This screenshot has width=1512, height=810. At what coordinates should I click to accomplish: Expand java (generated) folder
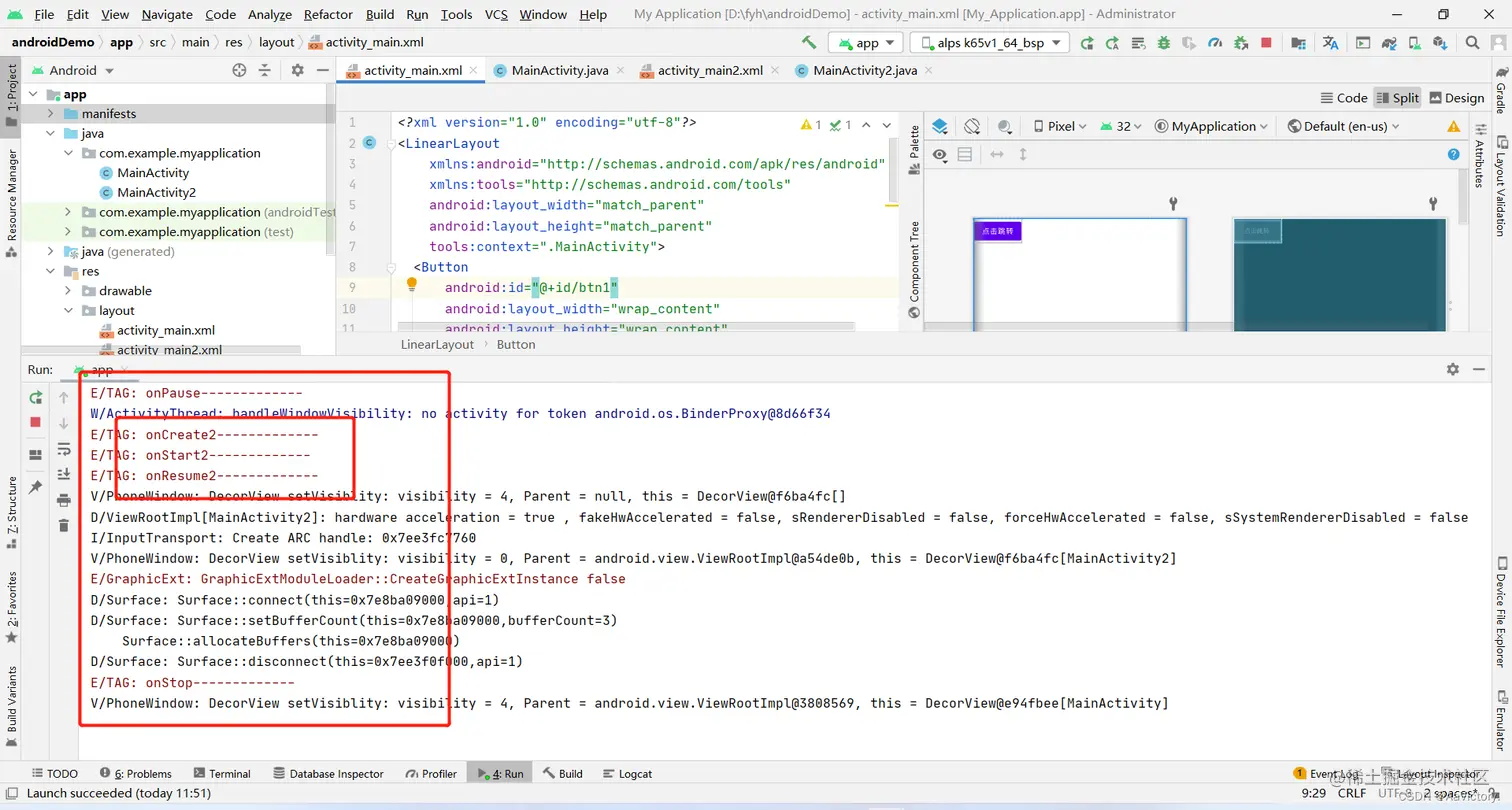[50, 252]
